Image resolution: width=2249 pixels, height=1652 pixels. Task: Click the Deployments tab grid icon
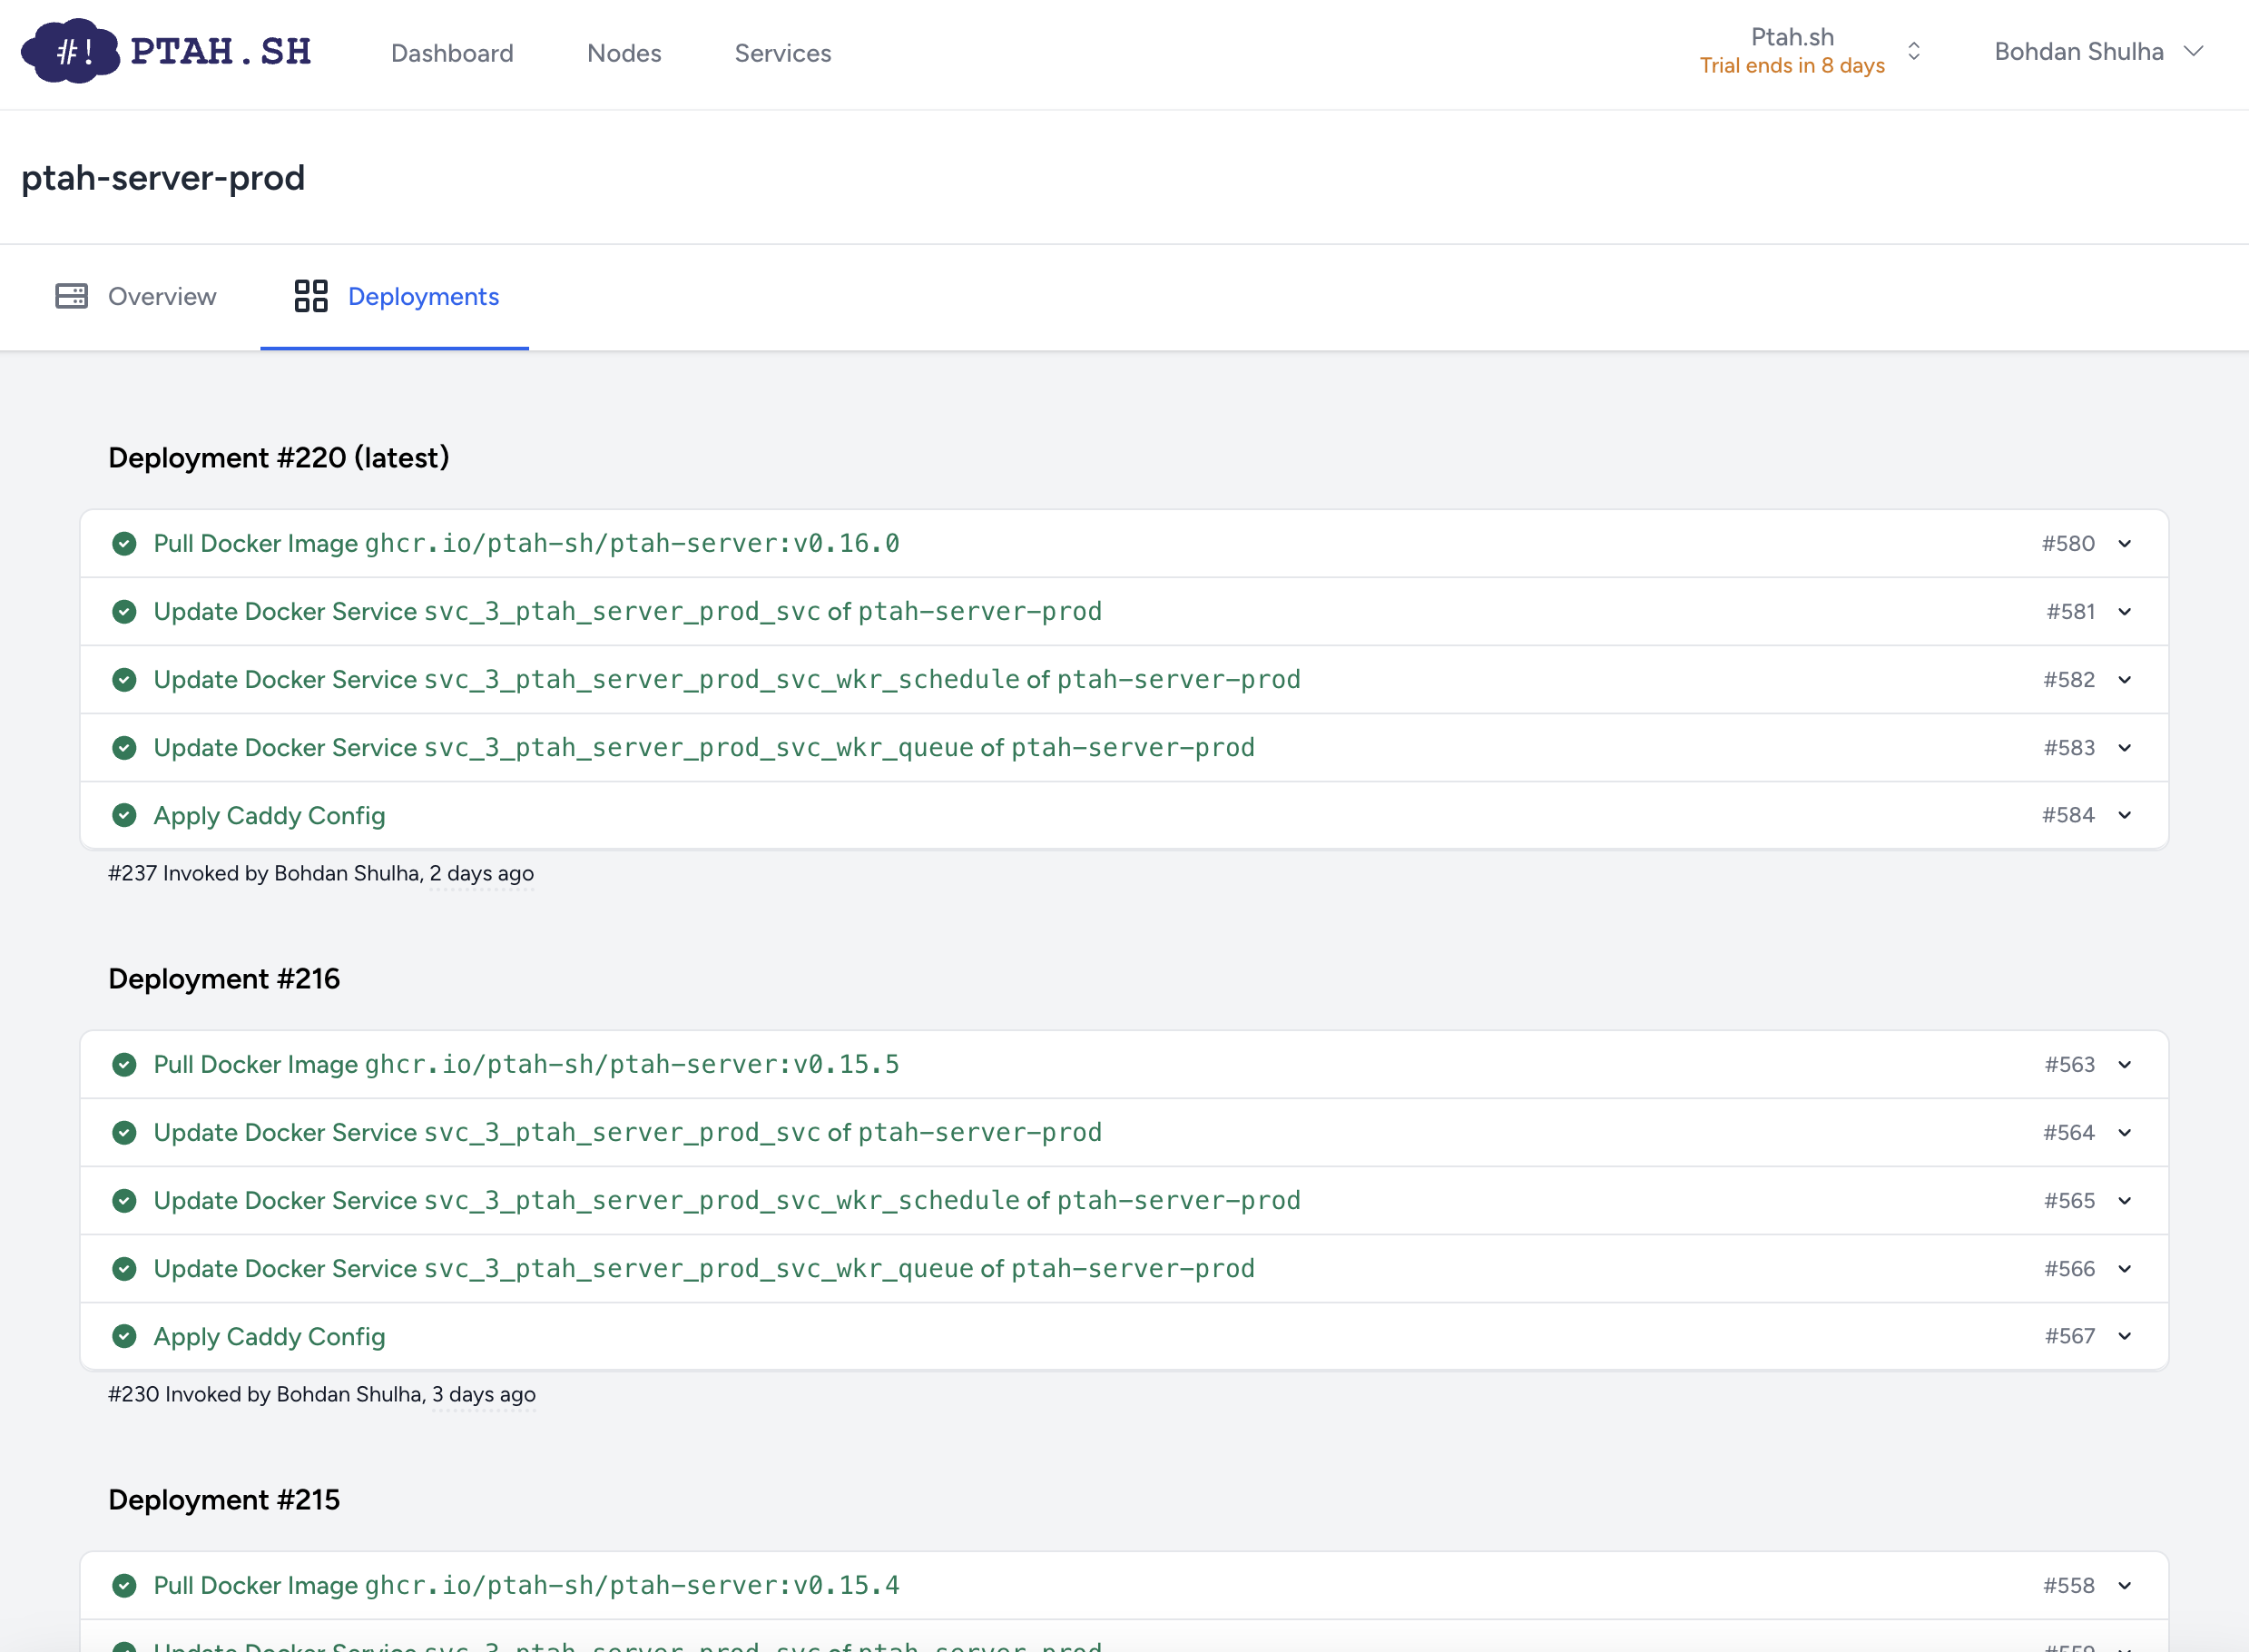coord(311,296)
